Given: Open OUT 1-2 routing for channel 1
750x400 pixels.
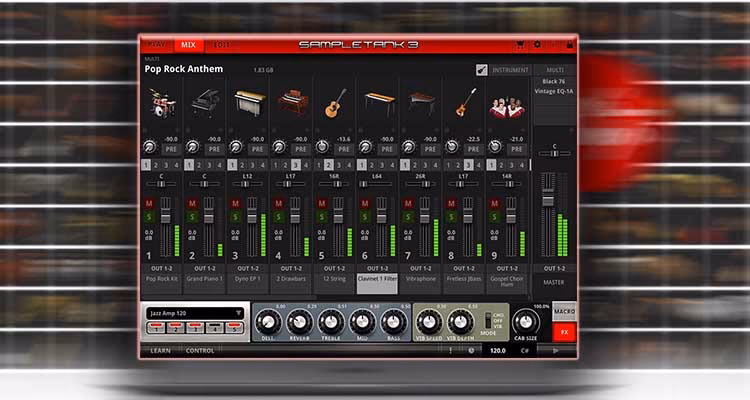Looking at the screenshot, I should (162, 268).
